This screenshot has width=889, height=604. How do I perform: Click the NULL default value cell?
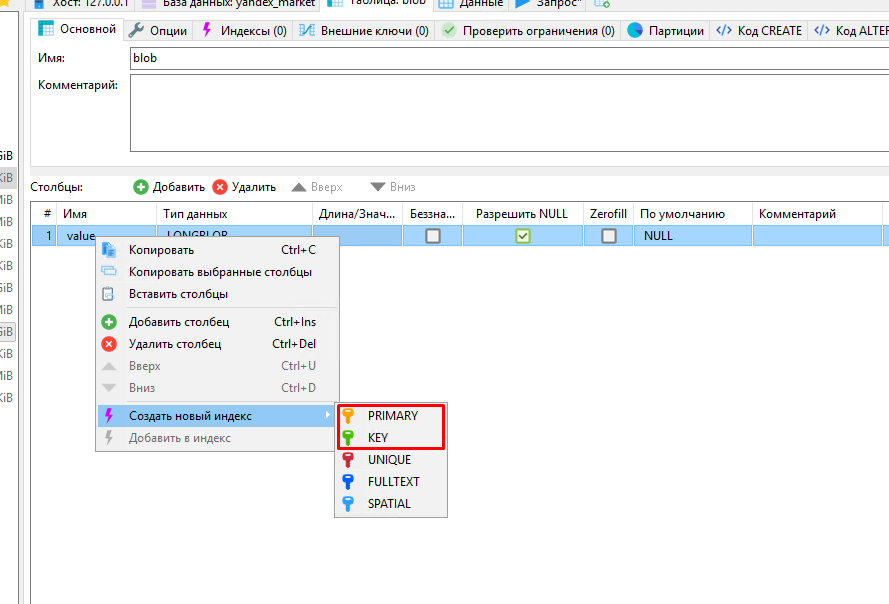(693, 236)
